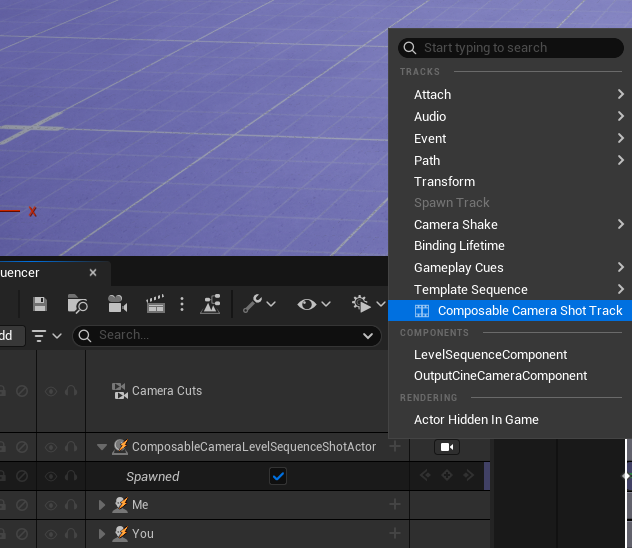Open the Audio submenu
This screenshot has height=548, width=632.
(511, 117)
